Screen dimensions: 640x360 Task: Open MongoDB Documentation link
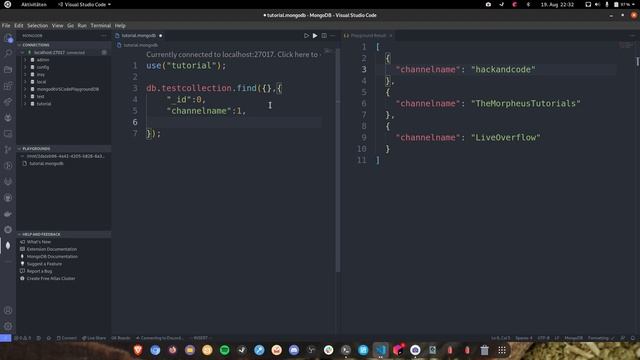click(x=52, y=256)
